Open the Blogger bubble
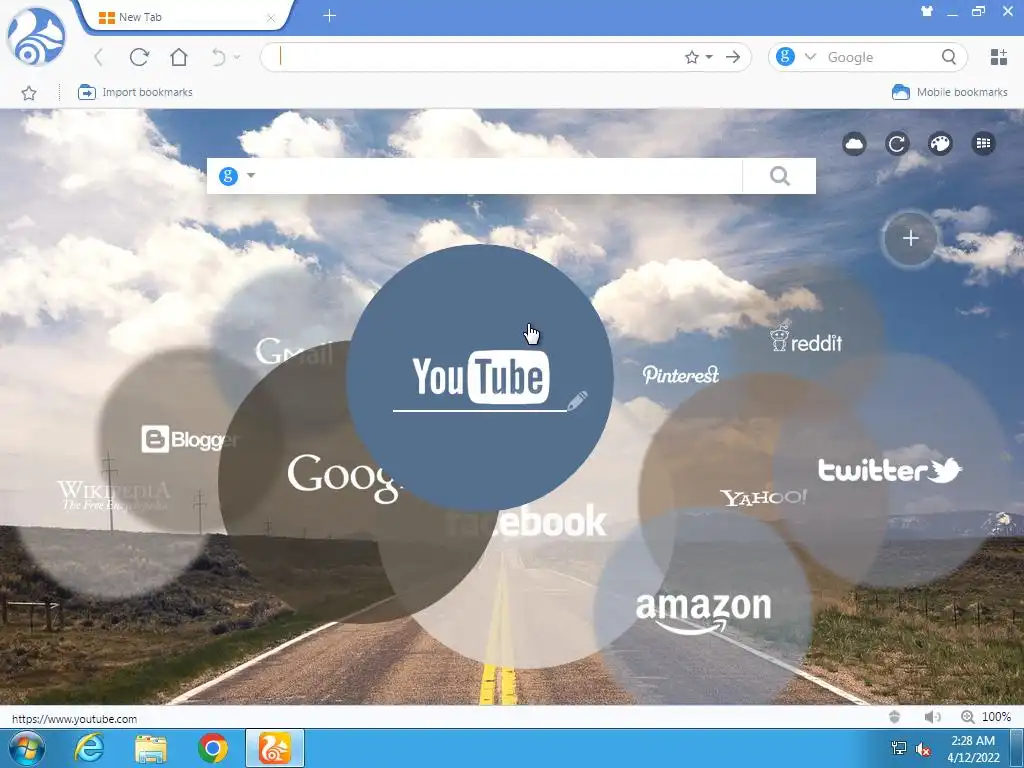This screenshot has height=768, width=1024. pyautogui.click(x=190, y=439)
